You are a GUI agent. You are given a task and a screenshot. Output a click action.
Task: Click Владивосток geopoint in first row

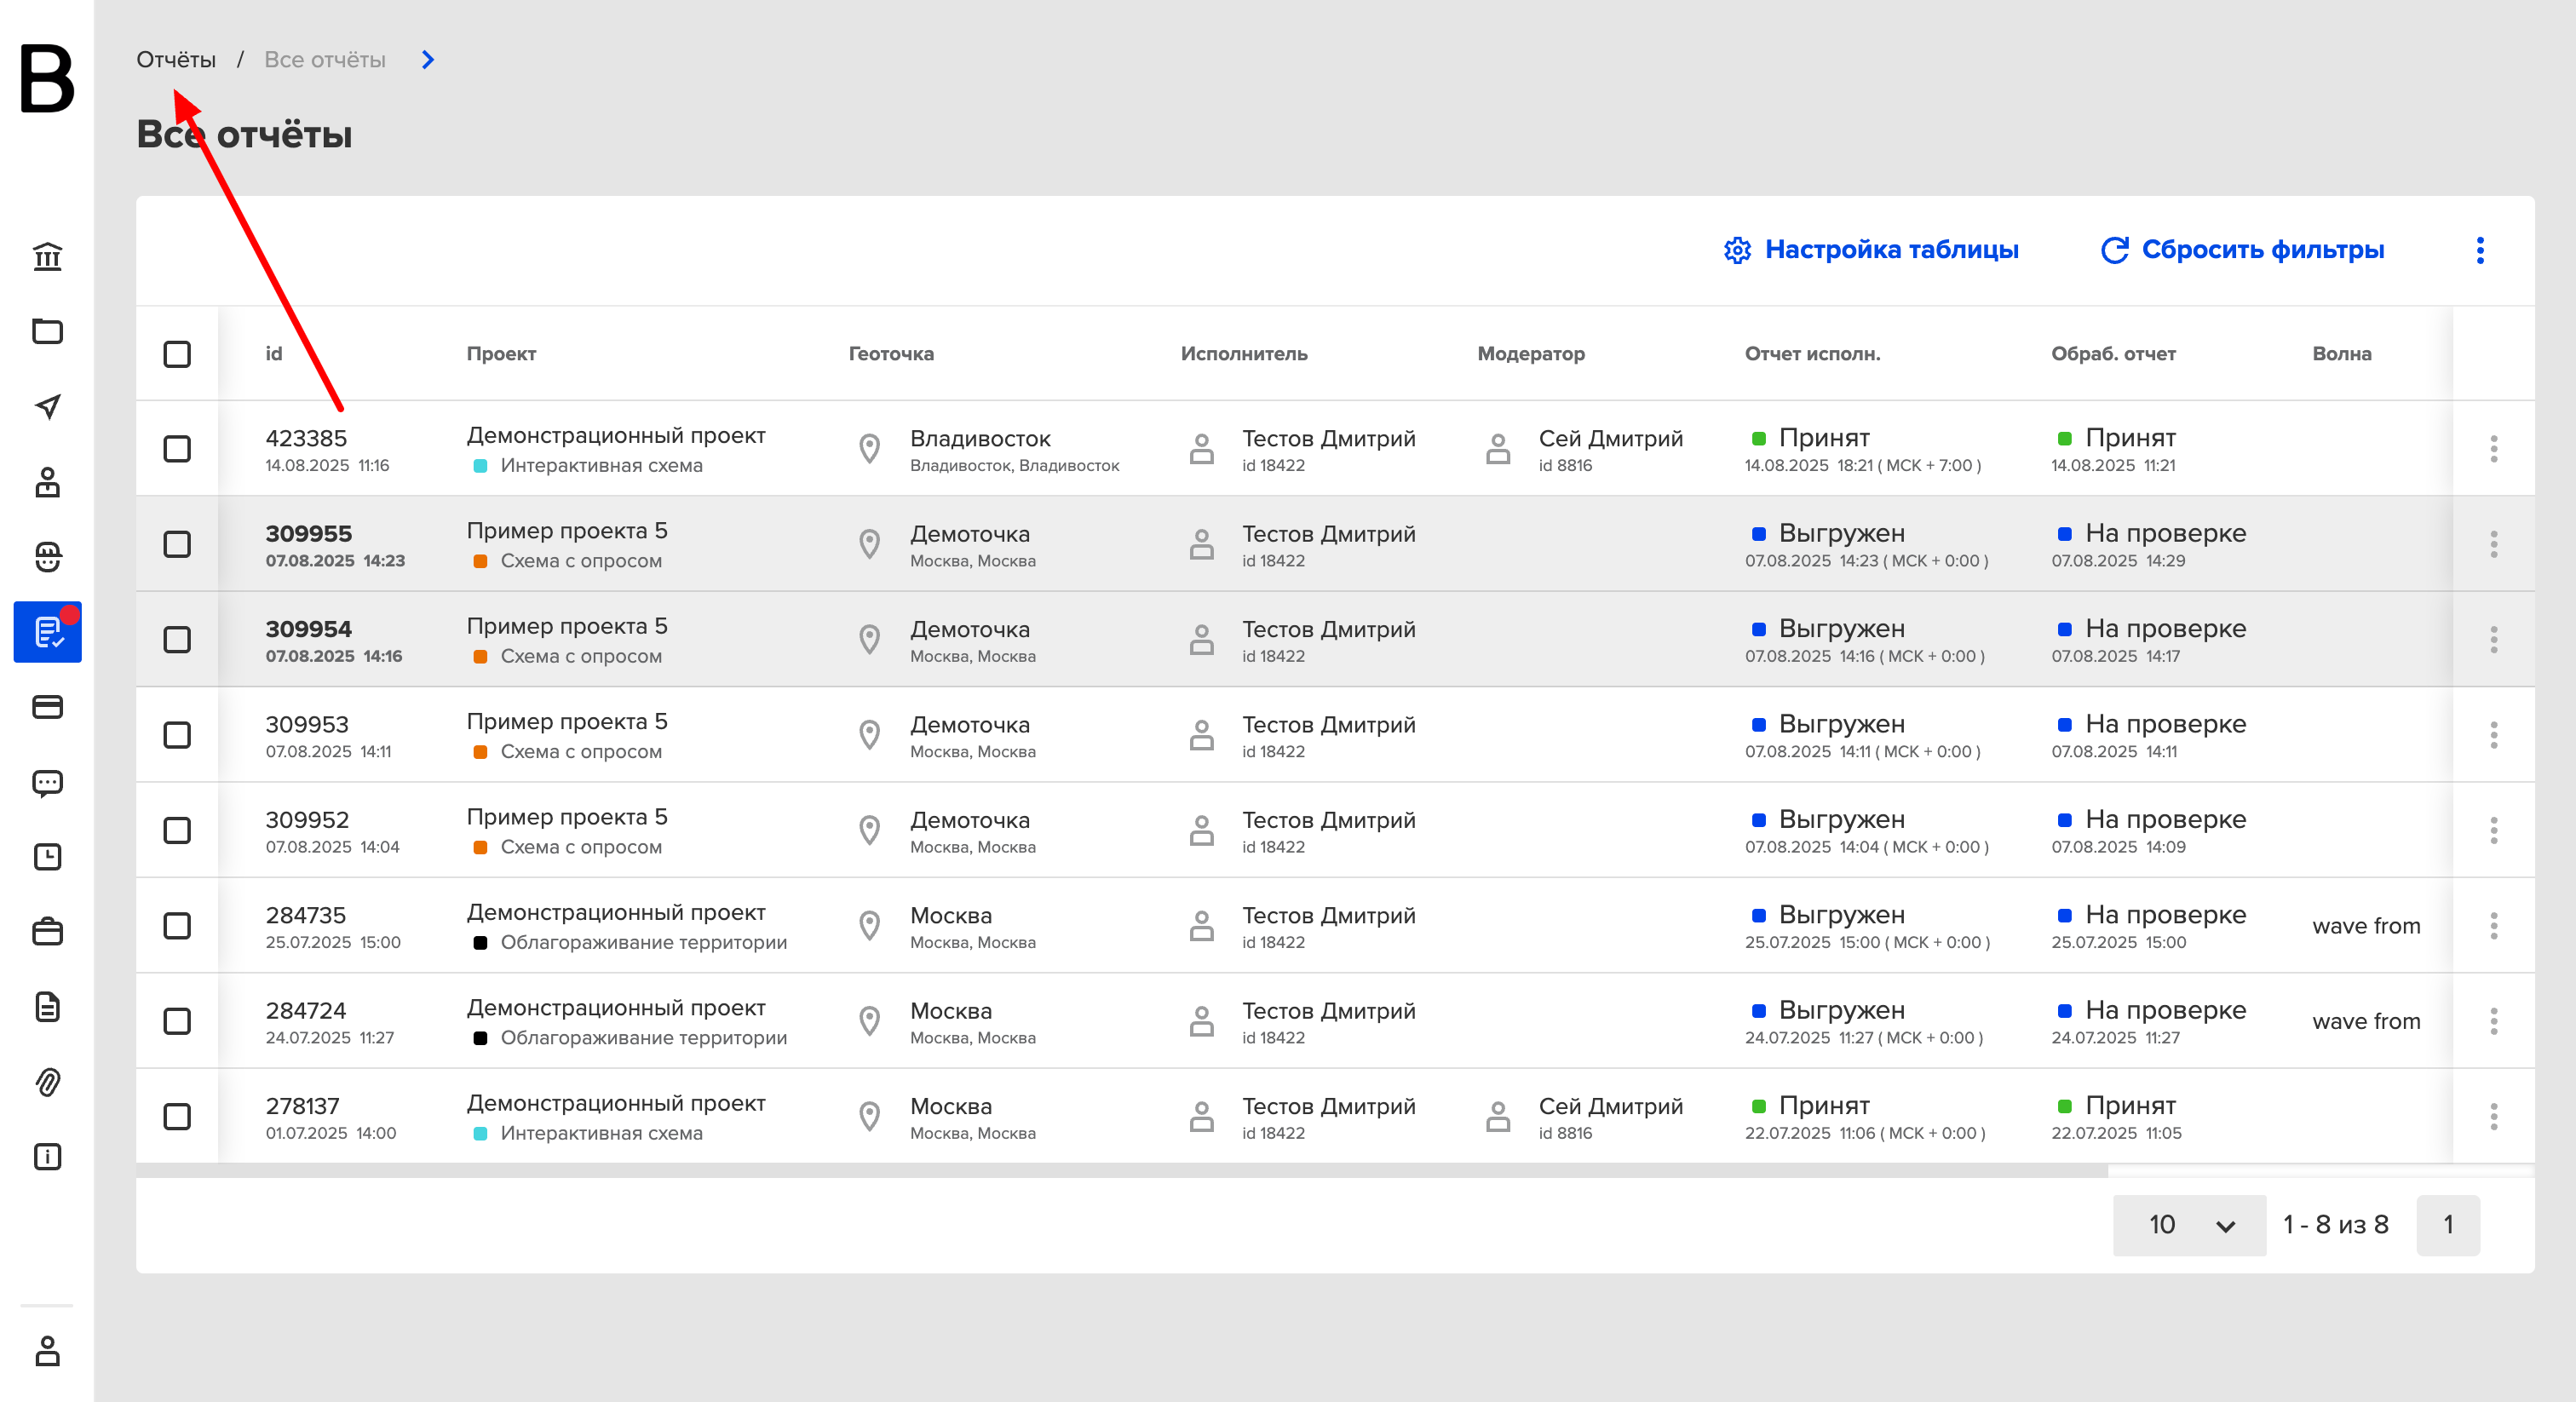coord(980,439)
